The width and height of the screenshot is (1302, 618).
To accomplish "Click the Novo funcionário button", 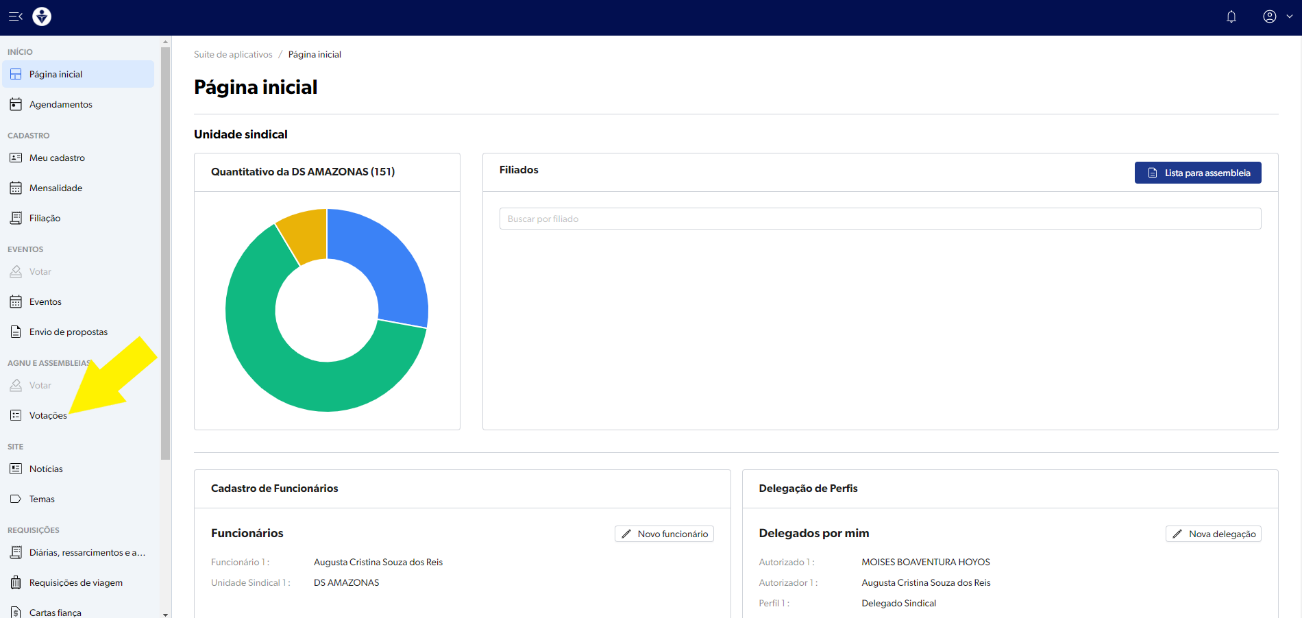I will pos(664,534).
